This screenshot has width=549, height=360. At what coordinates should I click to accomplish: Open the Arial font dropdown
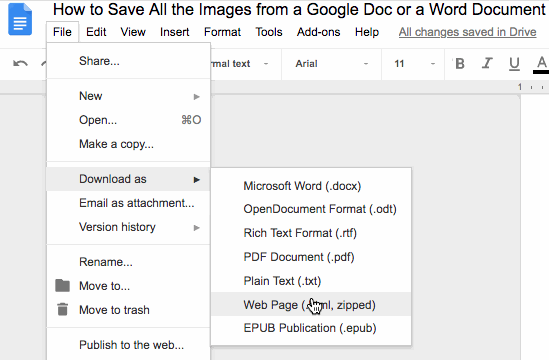click(x=331, y=64)
